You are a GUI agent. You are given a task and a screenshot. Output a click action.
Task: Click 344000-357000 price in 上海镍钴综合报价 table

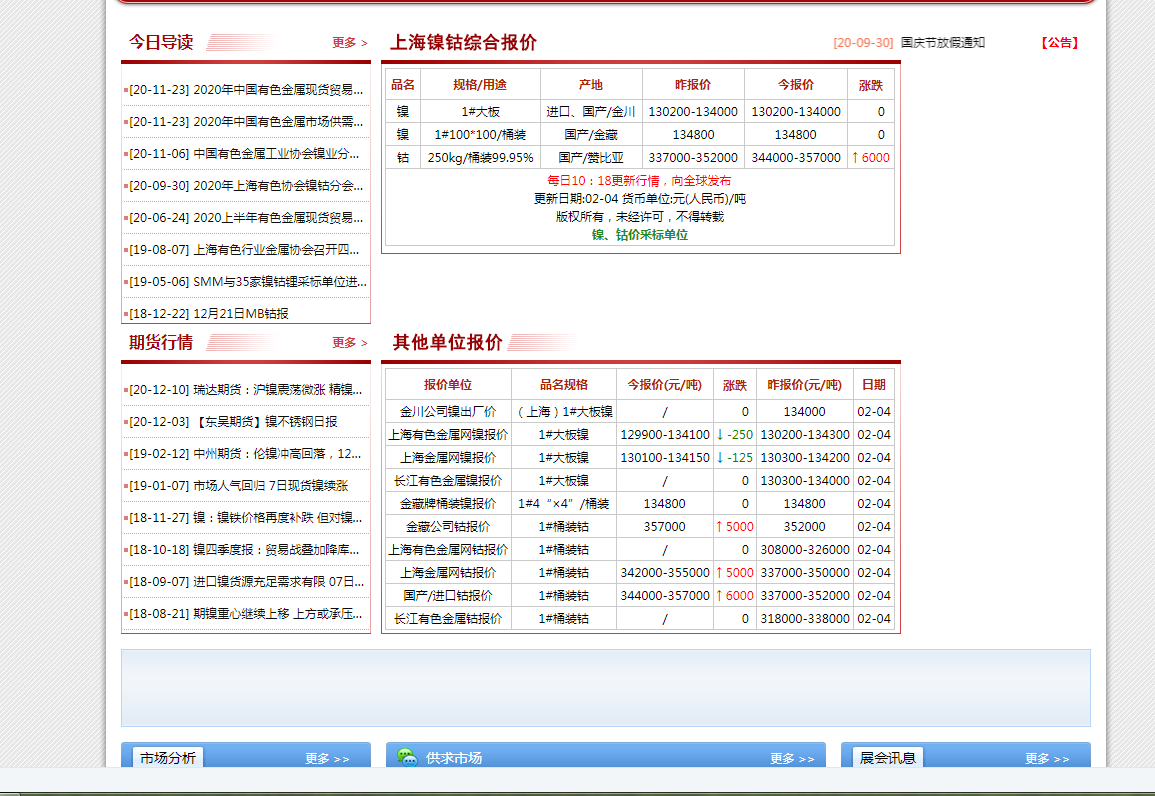pyautogui.click(x=796, y=158)
